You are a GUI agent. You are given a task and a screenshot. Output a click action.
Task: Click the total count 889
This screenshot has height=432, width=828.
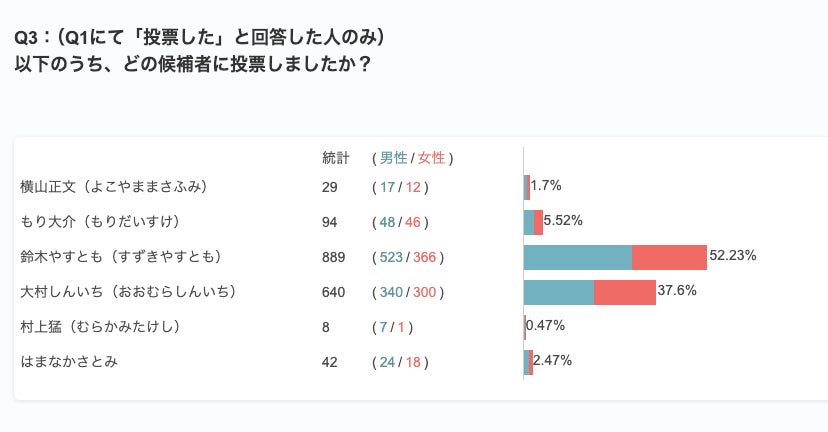[x=334, y=257]
